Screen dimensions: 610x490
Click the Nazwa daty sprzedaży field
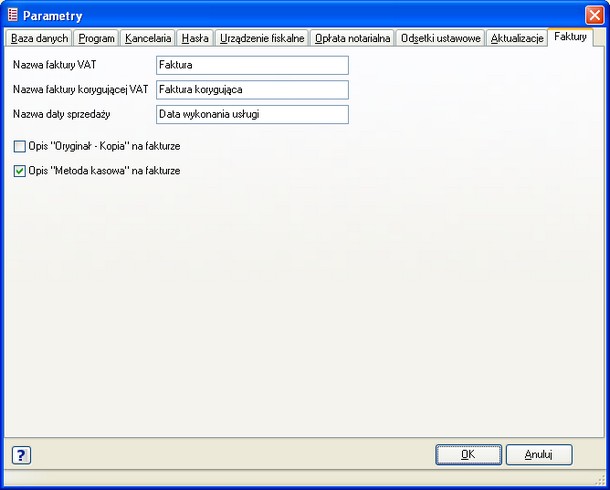click(x=252, y=114)
